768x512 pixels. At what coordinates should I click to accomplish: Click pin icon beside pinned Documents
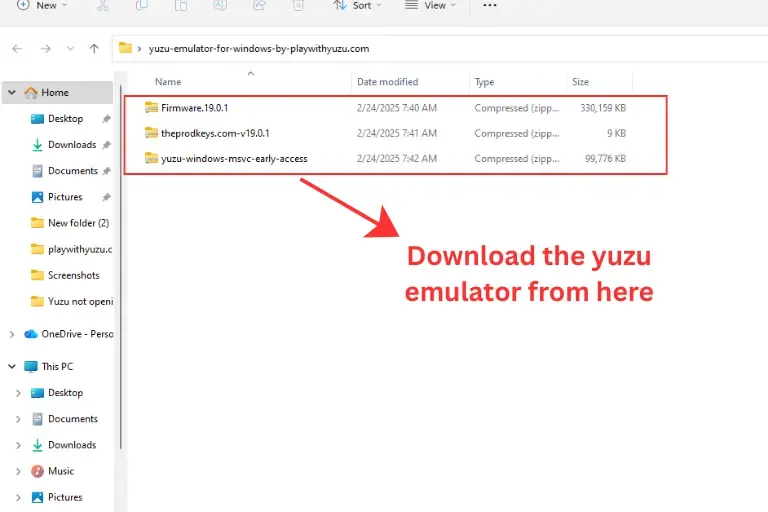106,171
